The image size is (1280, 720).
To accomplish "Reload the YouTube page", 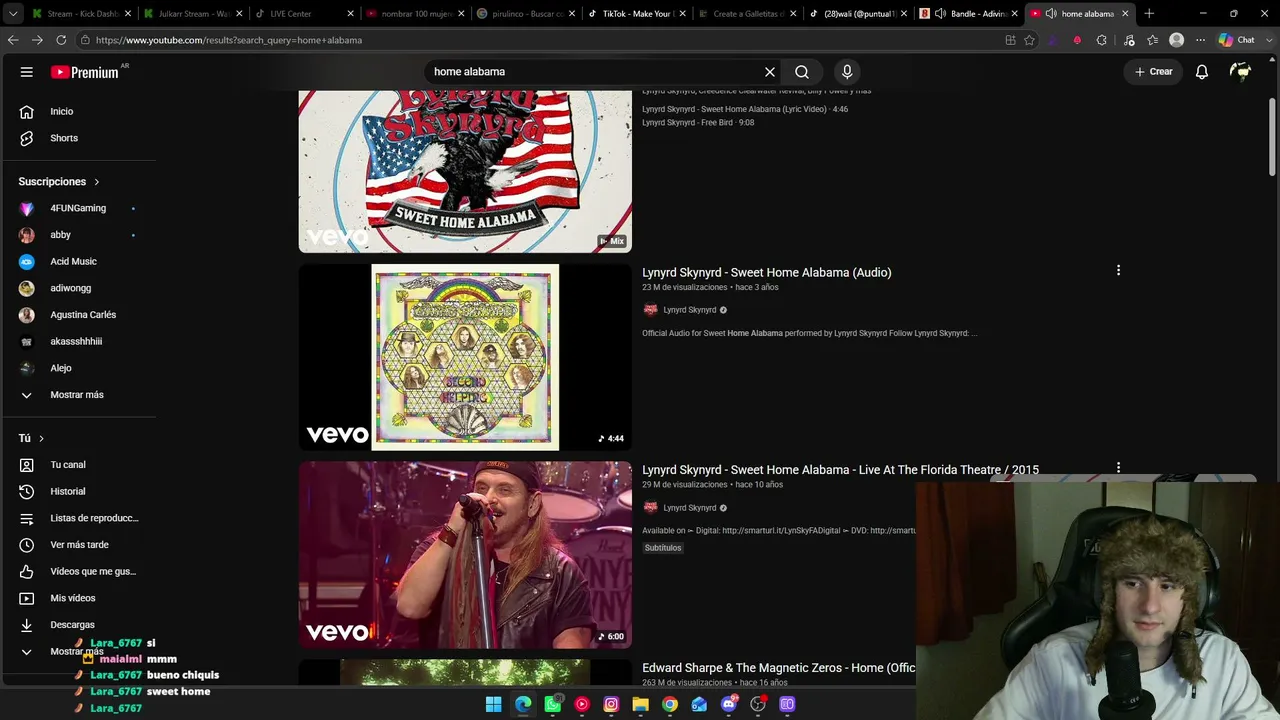I will tap(61, 40).
